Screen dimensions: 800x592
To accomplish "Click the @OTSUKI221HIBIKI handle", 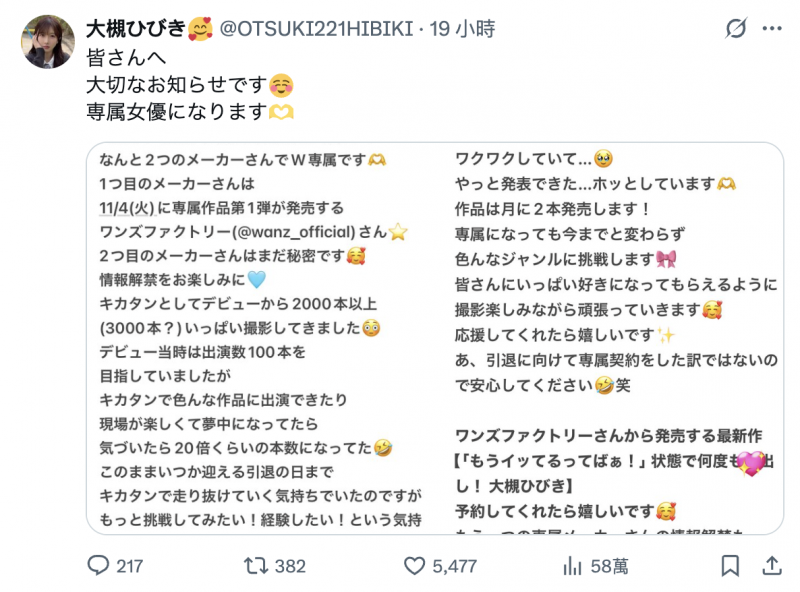I will (316, 27).
